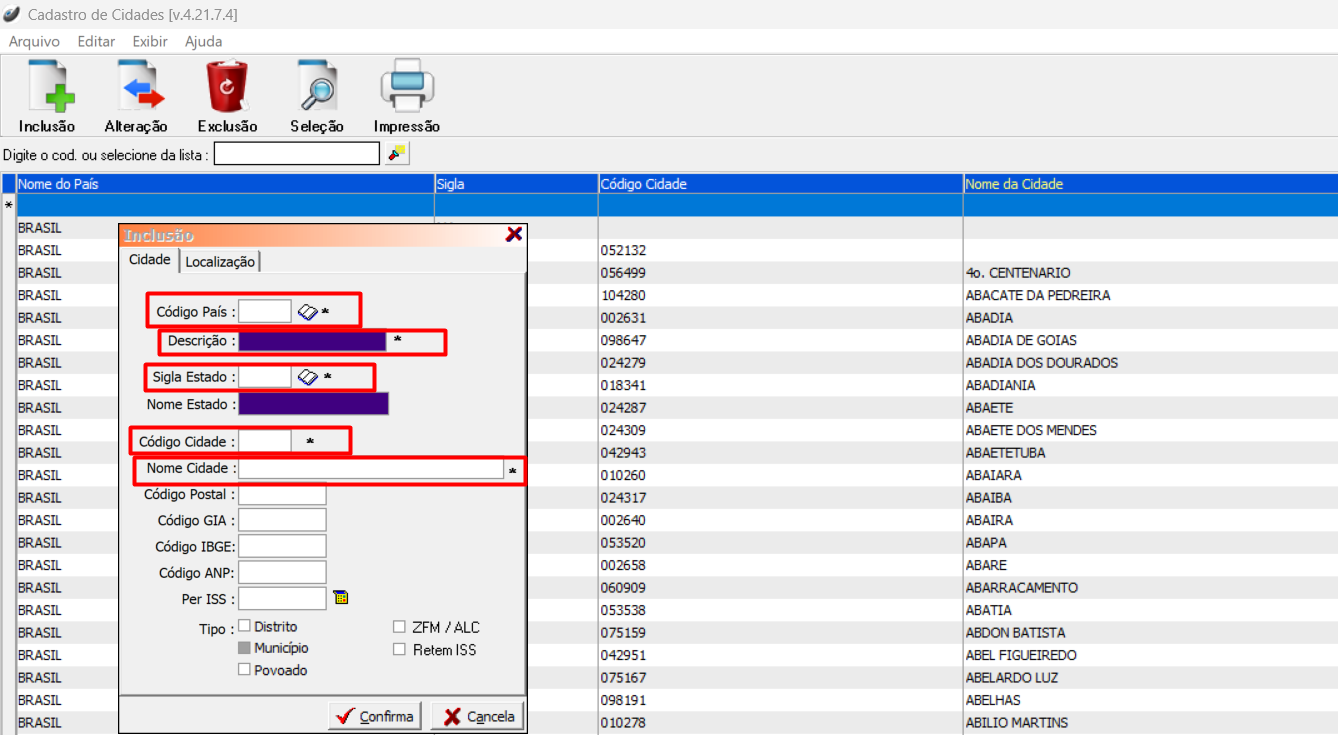Toggle the Povoado checkbox
Image resolution: width=1338 pixels, height=735 pixels.
[x=244, y=670]
